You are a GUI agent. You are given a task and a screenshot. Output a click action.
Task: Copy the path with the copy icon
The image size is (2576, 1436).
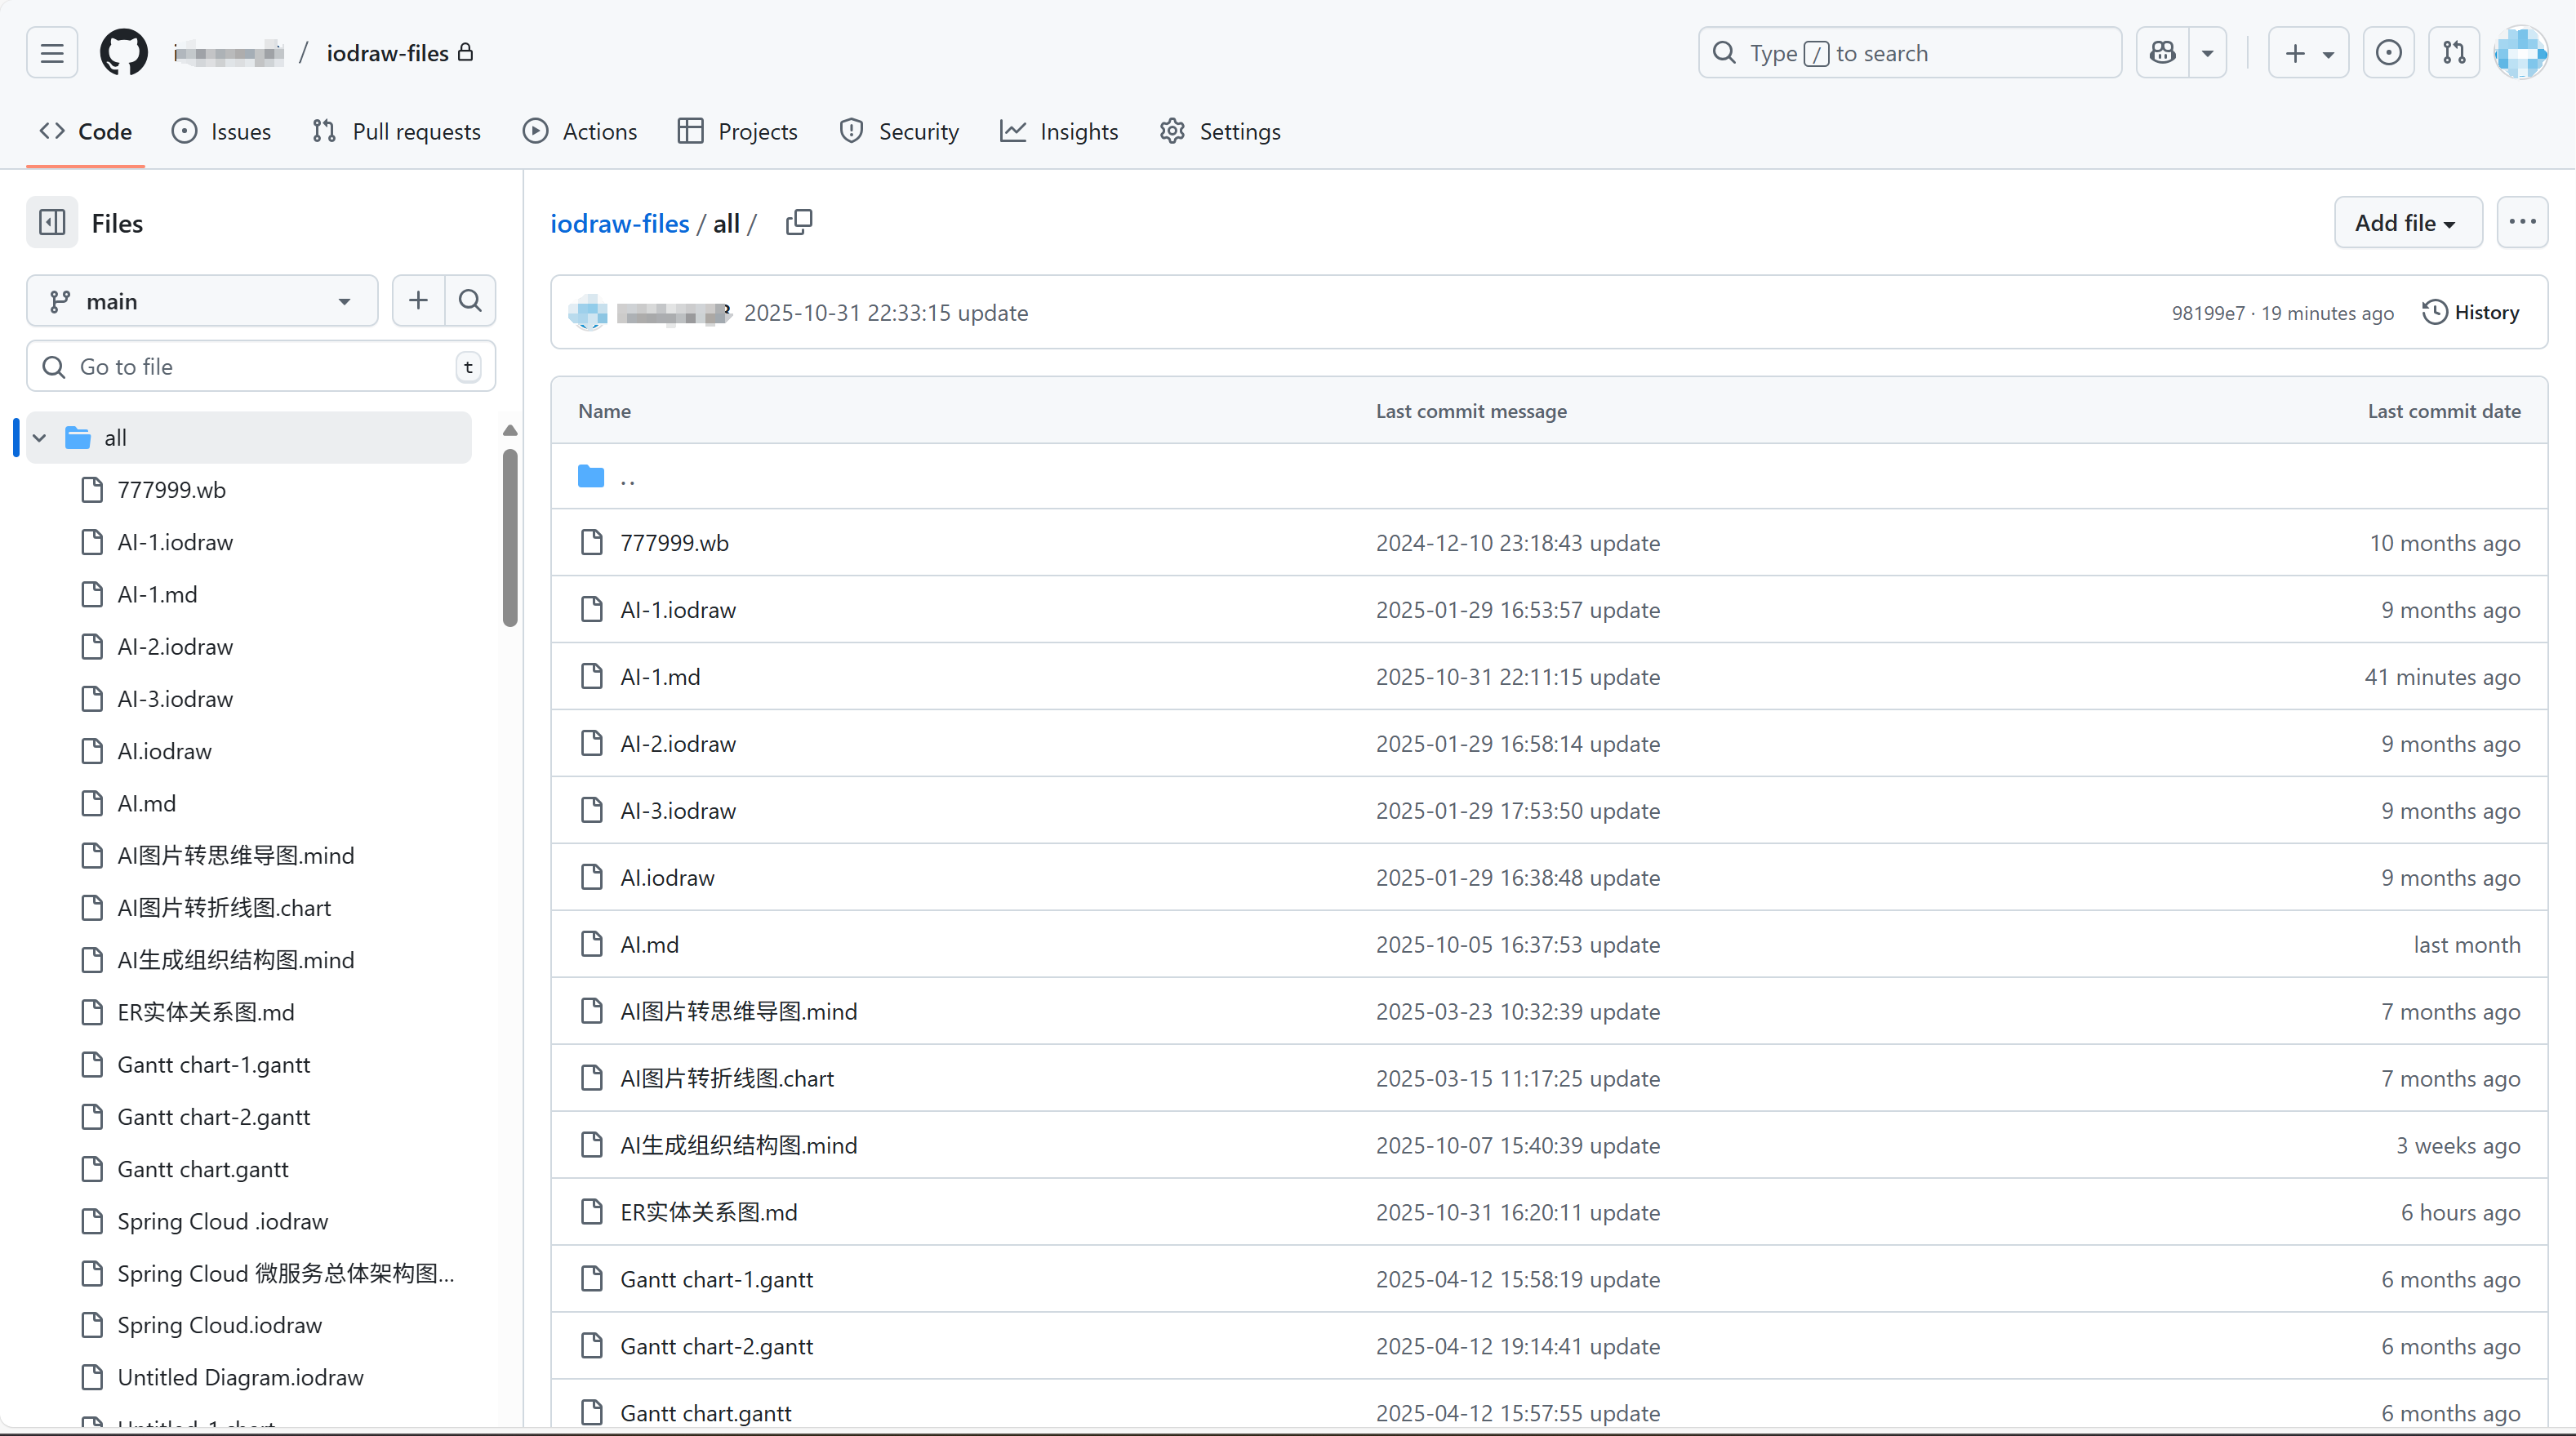pyautogui.click(x=798, y=222)
